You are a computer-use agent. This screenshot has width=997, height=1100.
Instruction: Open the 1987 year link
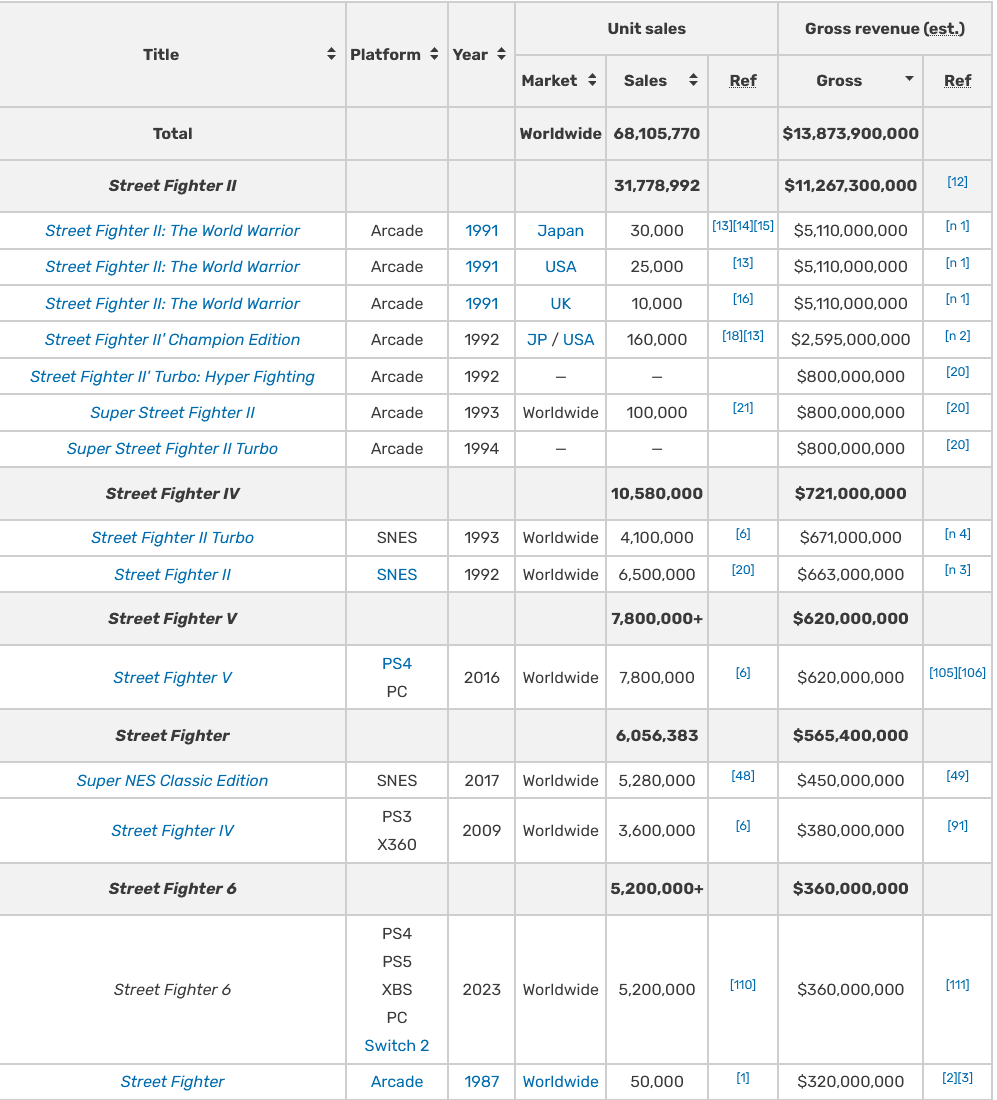click(x=481, y=1082)
